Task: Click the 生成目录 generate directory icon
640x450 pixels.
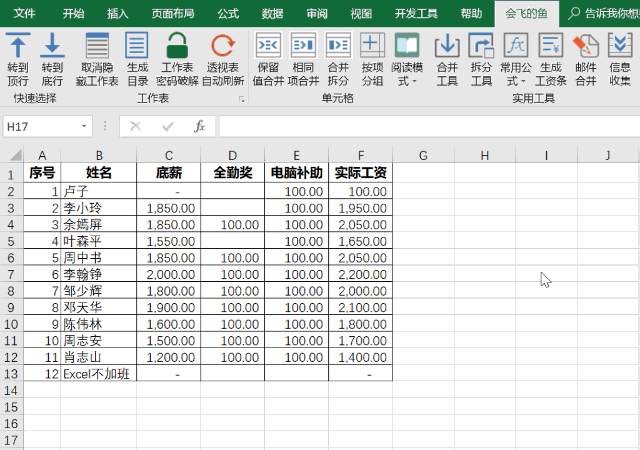Action: (137, 46)
